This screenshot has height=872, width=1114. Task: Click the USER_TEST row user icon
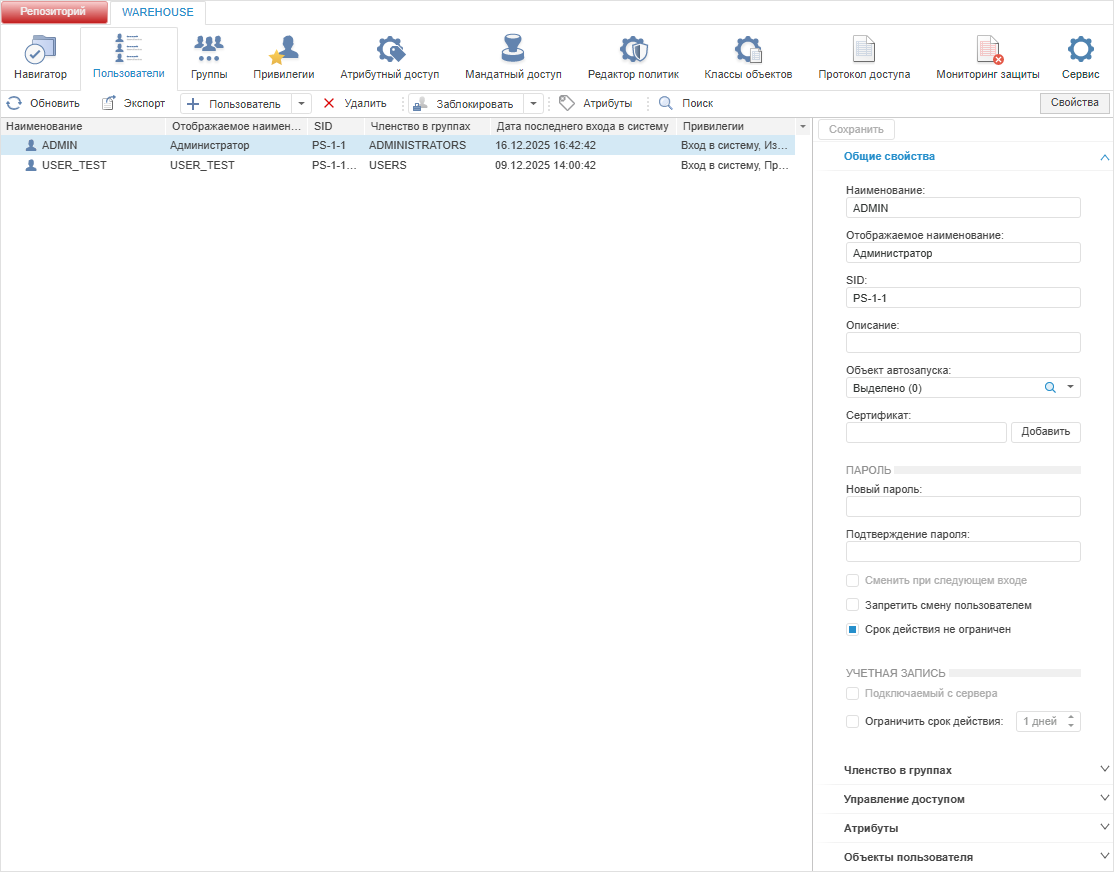pyautogui.click(x=31, y=165)
